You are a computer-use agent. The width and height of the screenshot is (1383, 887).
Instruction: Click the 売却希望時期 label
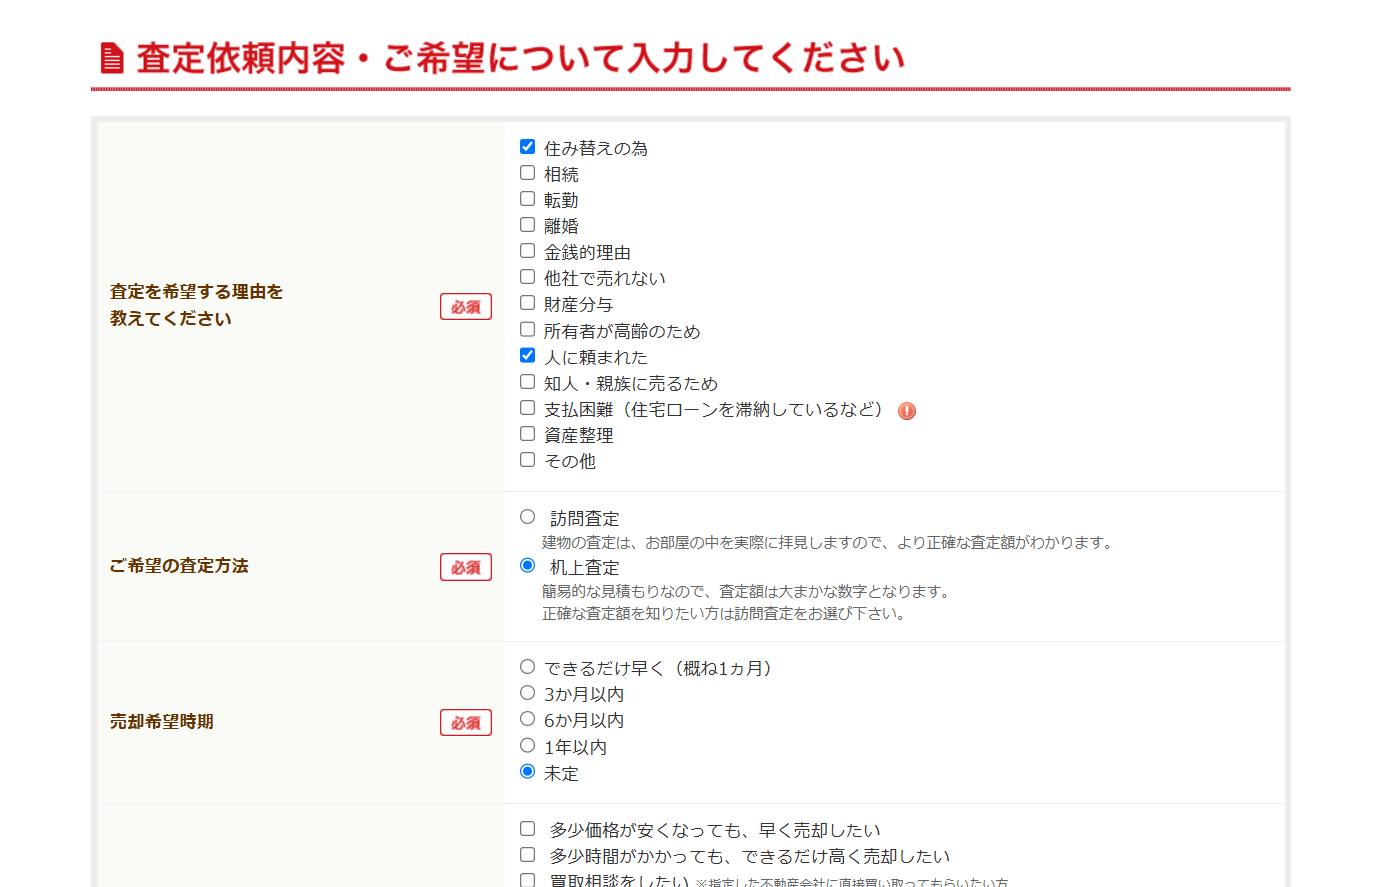click(x=162, y=722)
